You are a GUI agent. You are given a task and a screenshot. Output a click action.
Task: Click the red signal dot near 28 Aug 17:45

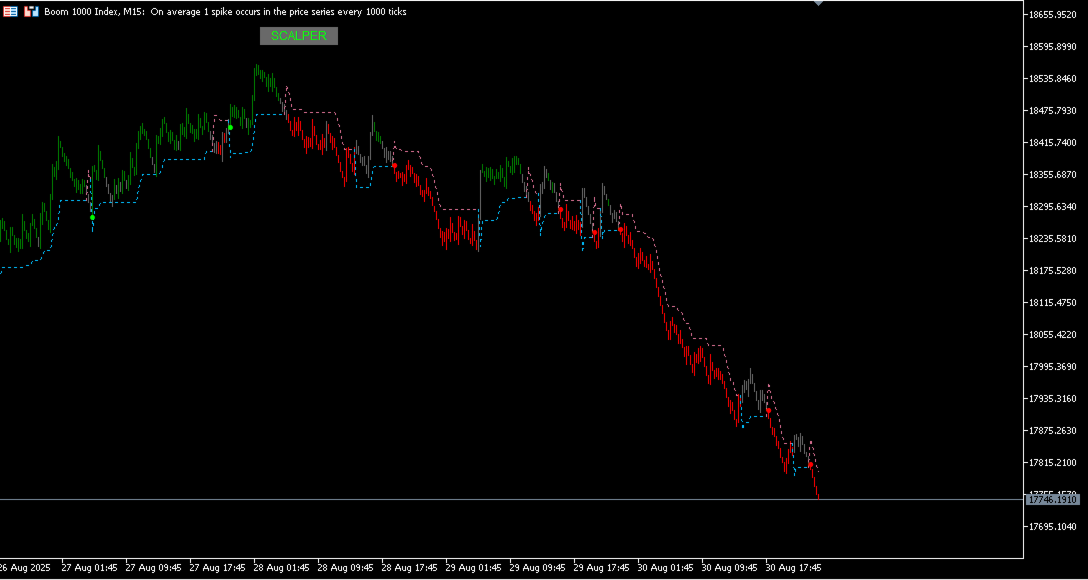pyautogui.click(x=394, y=165)
